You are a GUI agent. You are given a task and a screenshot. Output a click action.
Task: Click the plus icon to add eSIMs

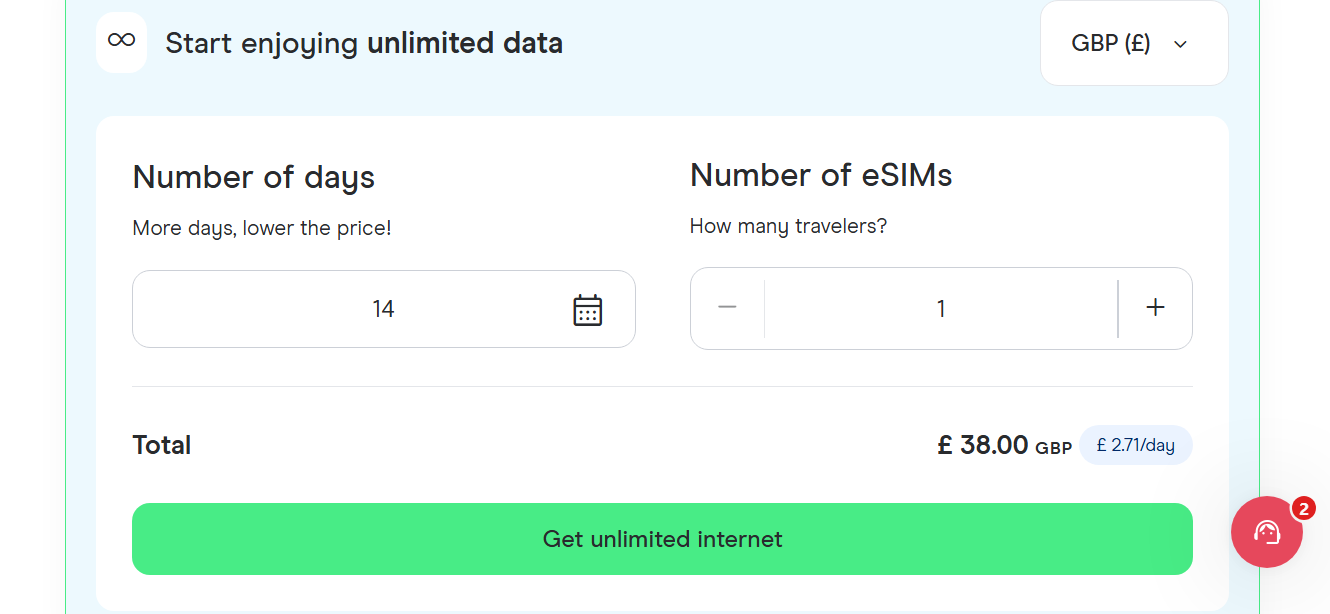[1155, 308]
